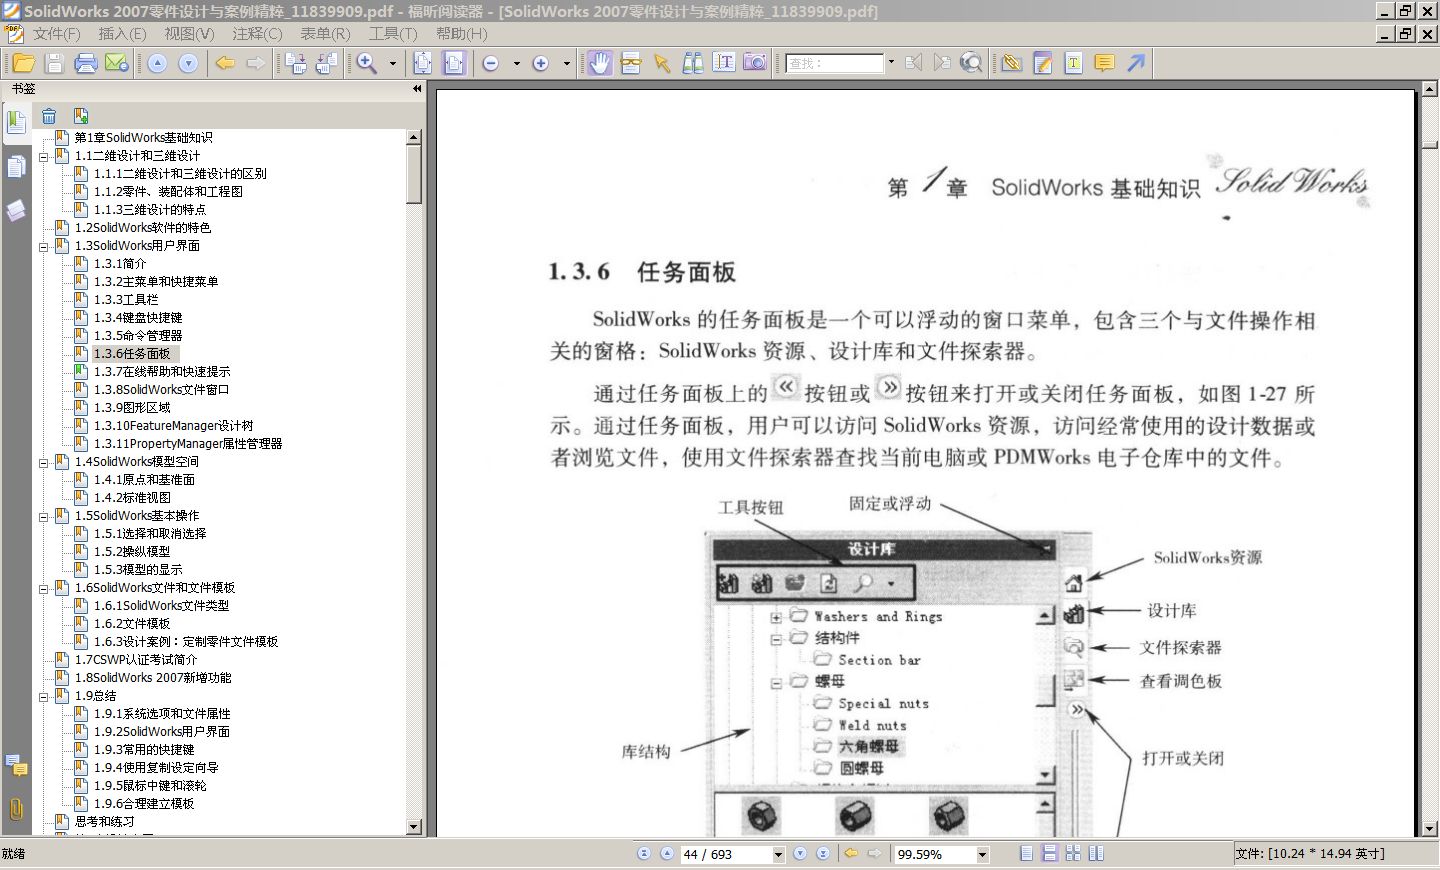Select the blue arrow drawing tool
The image size is (1440, 870).
point(1136,63)
